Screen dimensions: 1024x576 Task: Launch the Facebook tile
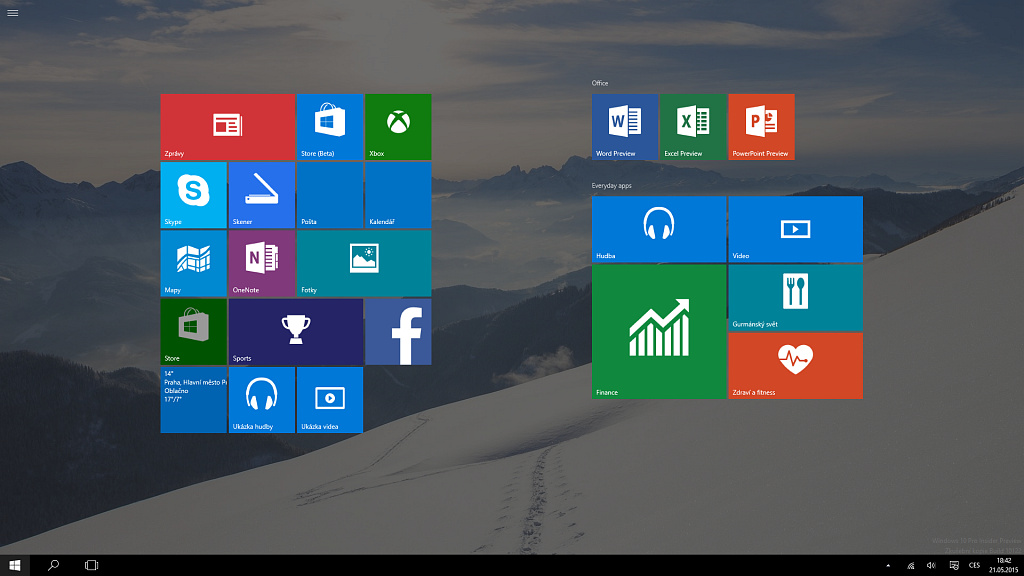pos(398,332)
